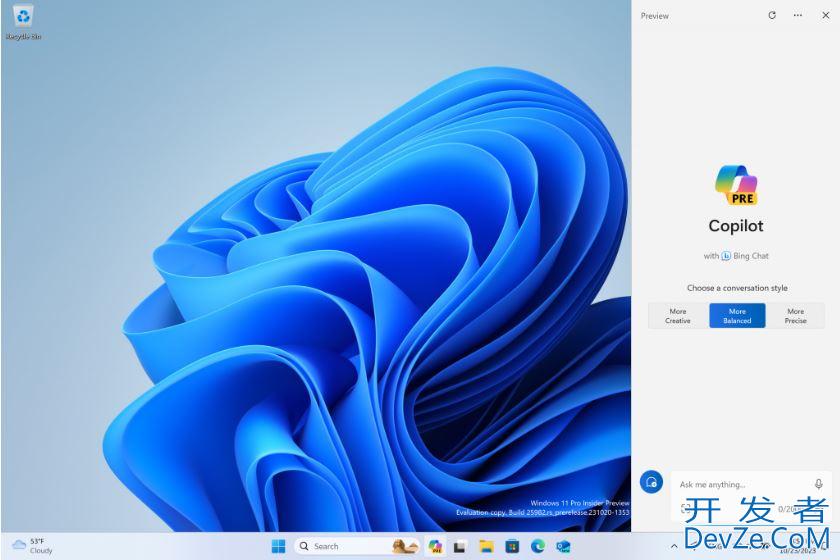Click the New topic chat button
Screen dimensions: 840x560
click(x=651, y=481)
